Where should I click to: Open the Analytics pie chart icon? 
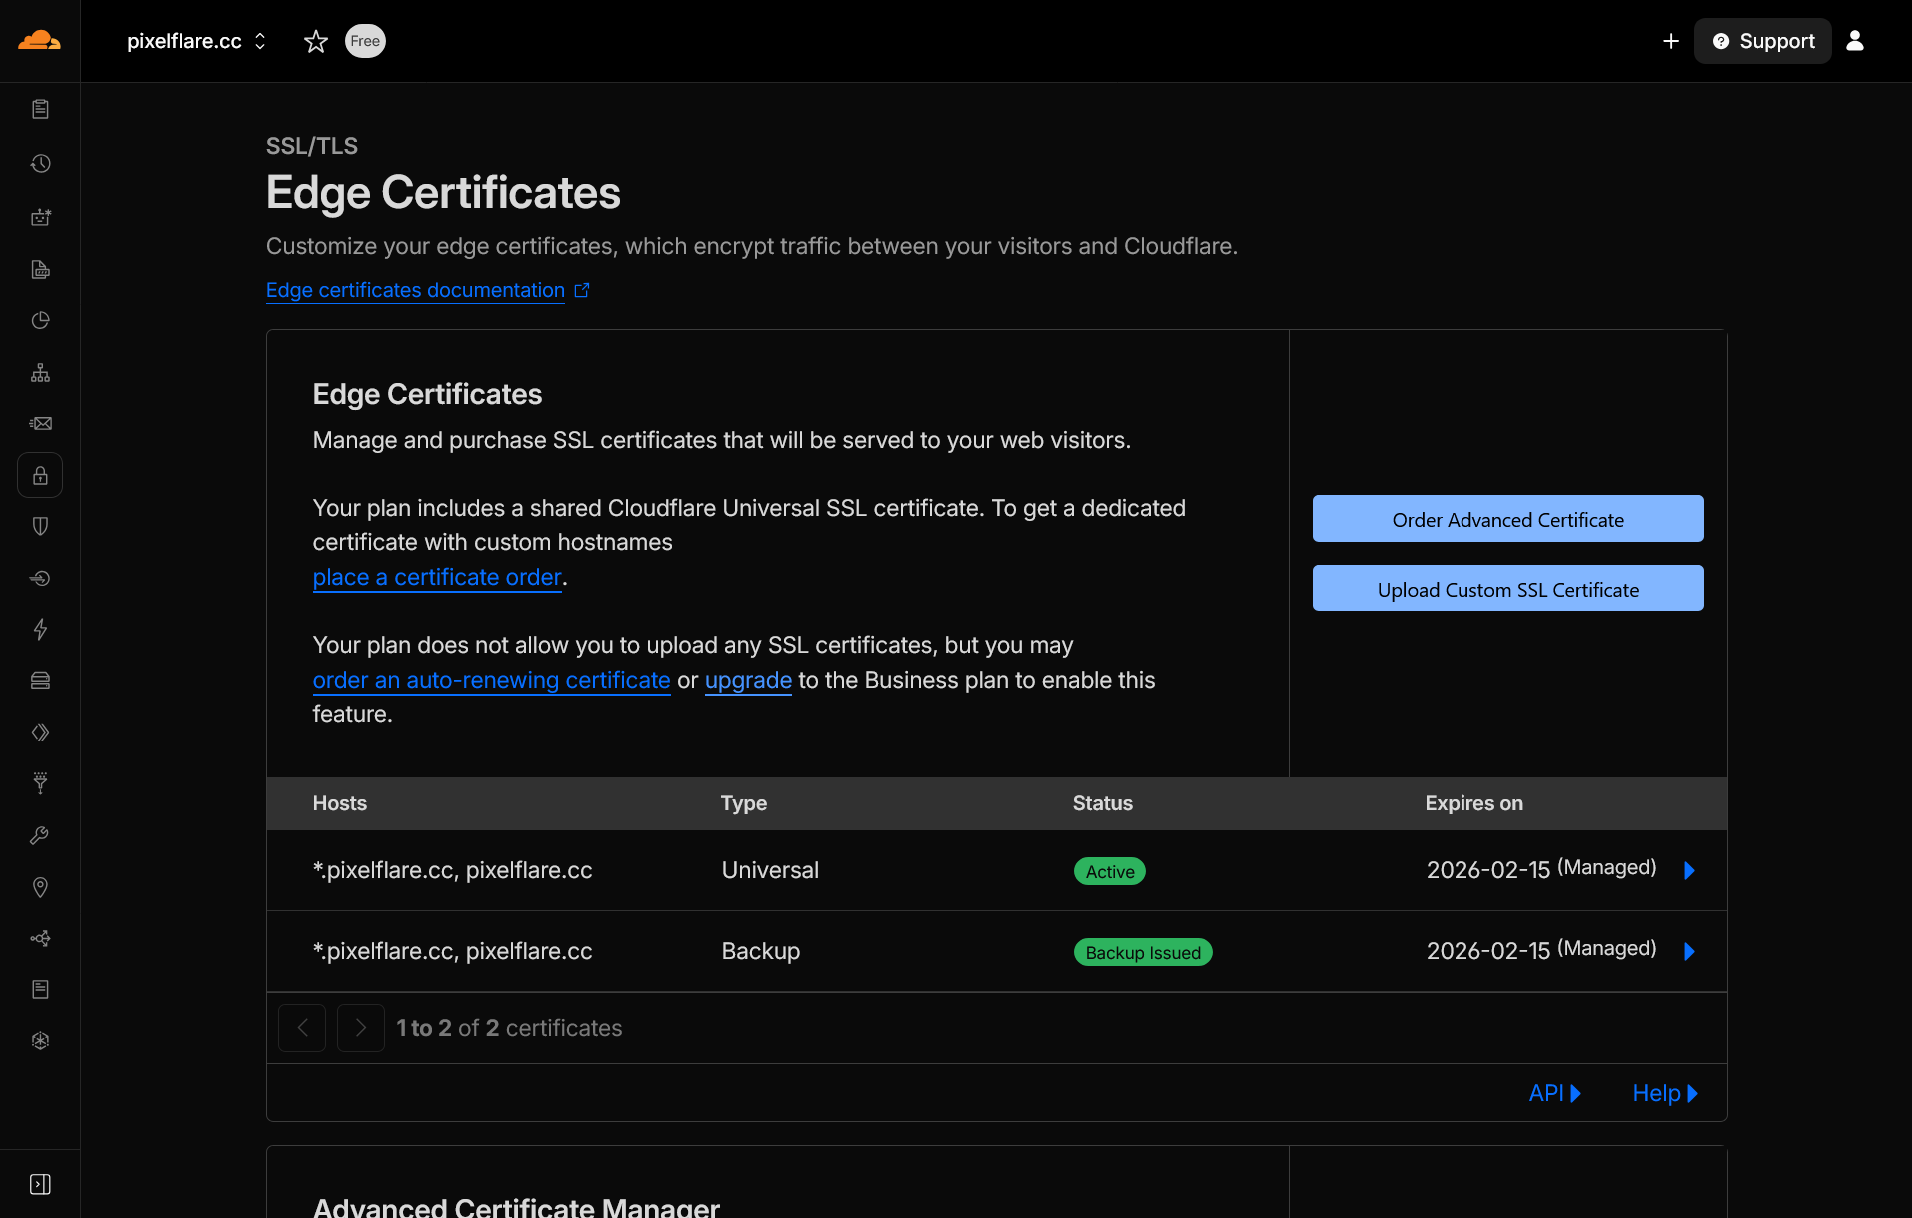coord(40,321)
